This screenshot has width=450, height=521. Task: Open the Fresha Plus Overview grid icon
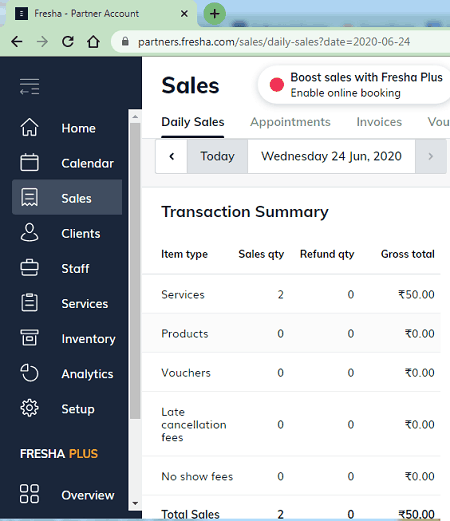pos(29,494)
